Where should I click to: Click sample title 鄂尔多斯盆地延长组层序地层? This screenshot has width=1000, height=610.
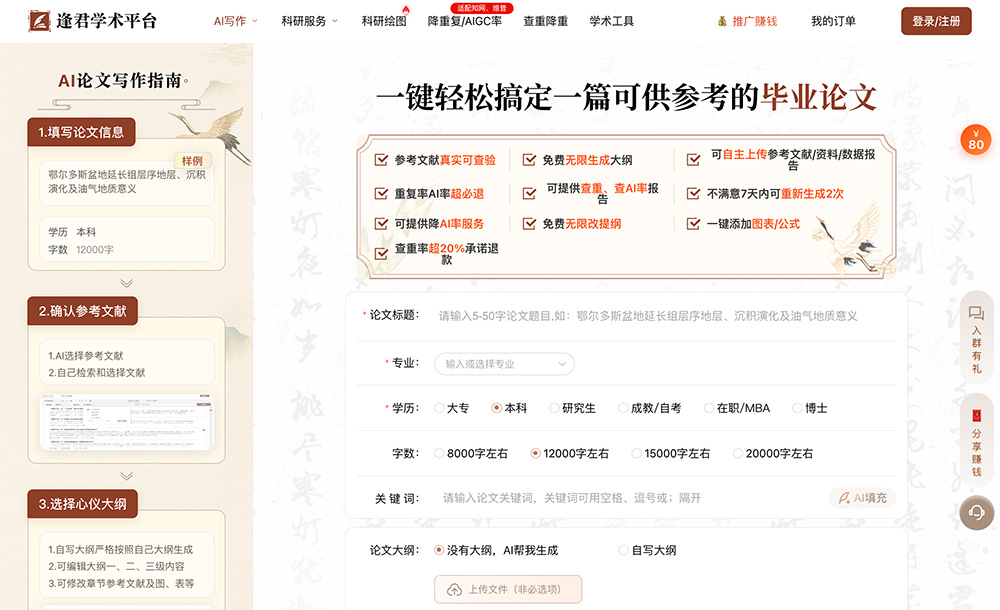[127, 181]
